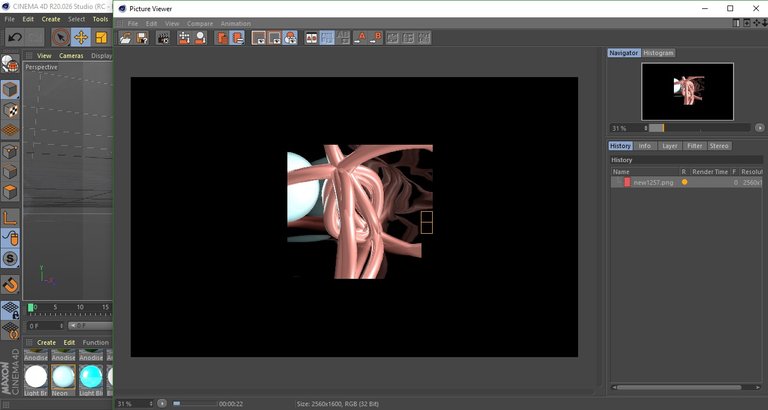Click the Navigator preview thumbnail

[x=687, y=92]
